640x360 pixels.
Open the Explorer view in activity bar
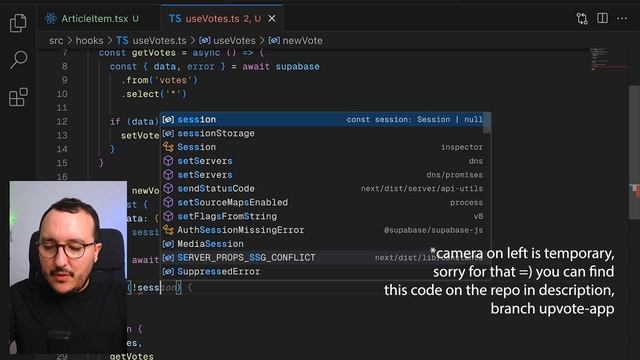point(18,22)
